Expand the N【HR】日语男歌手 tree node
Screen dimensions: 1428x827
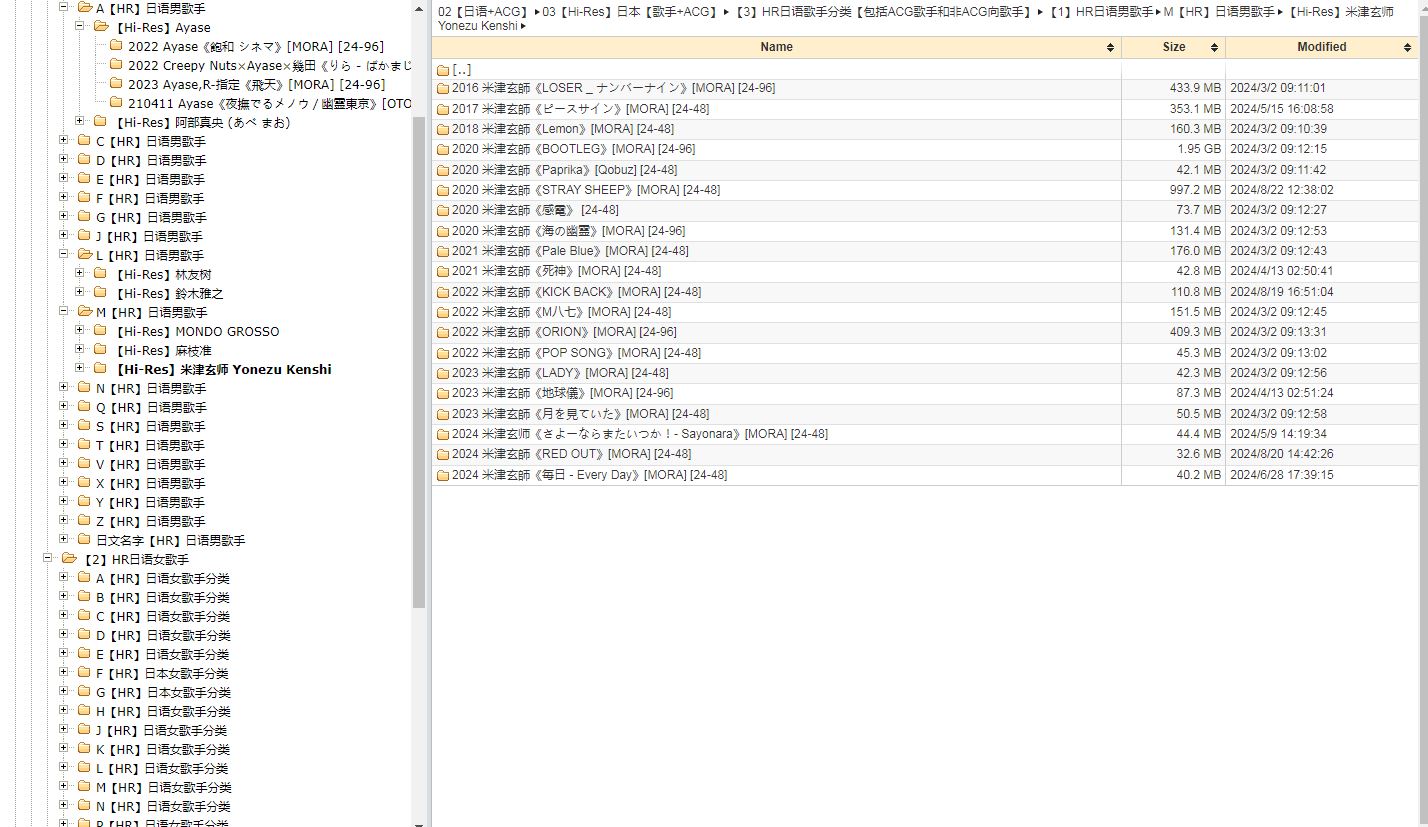click(x=64, y=388)
